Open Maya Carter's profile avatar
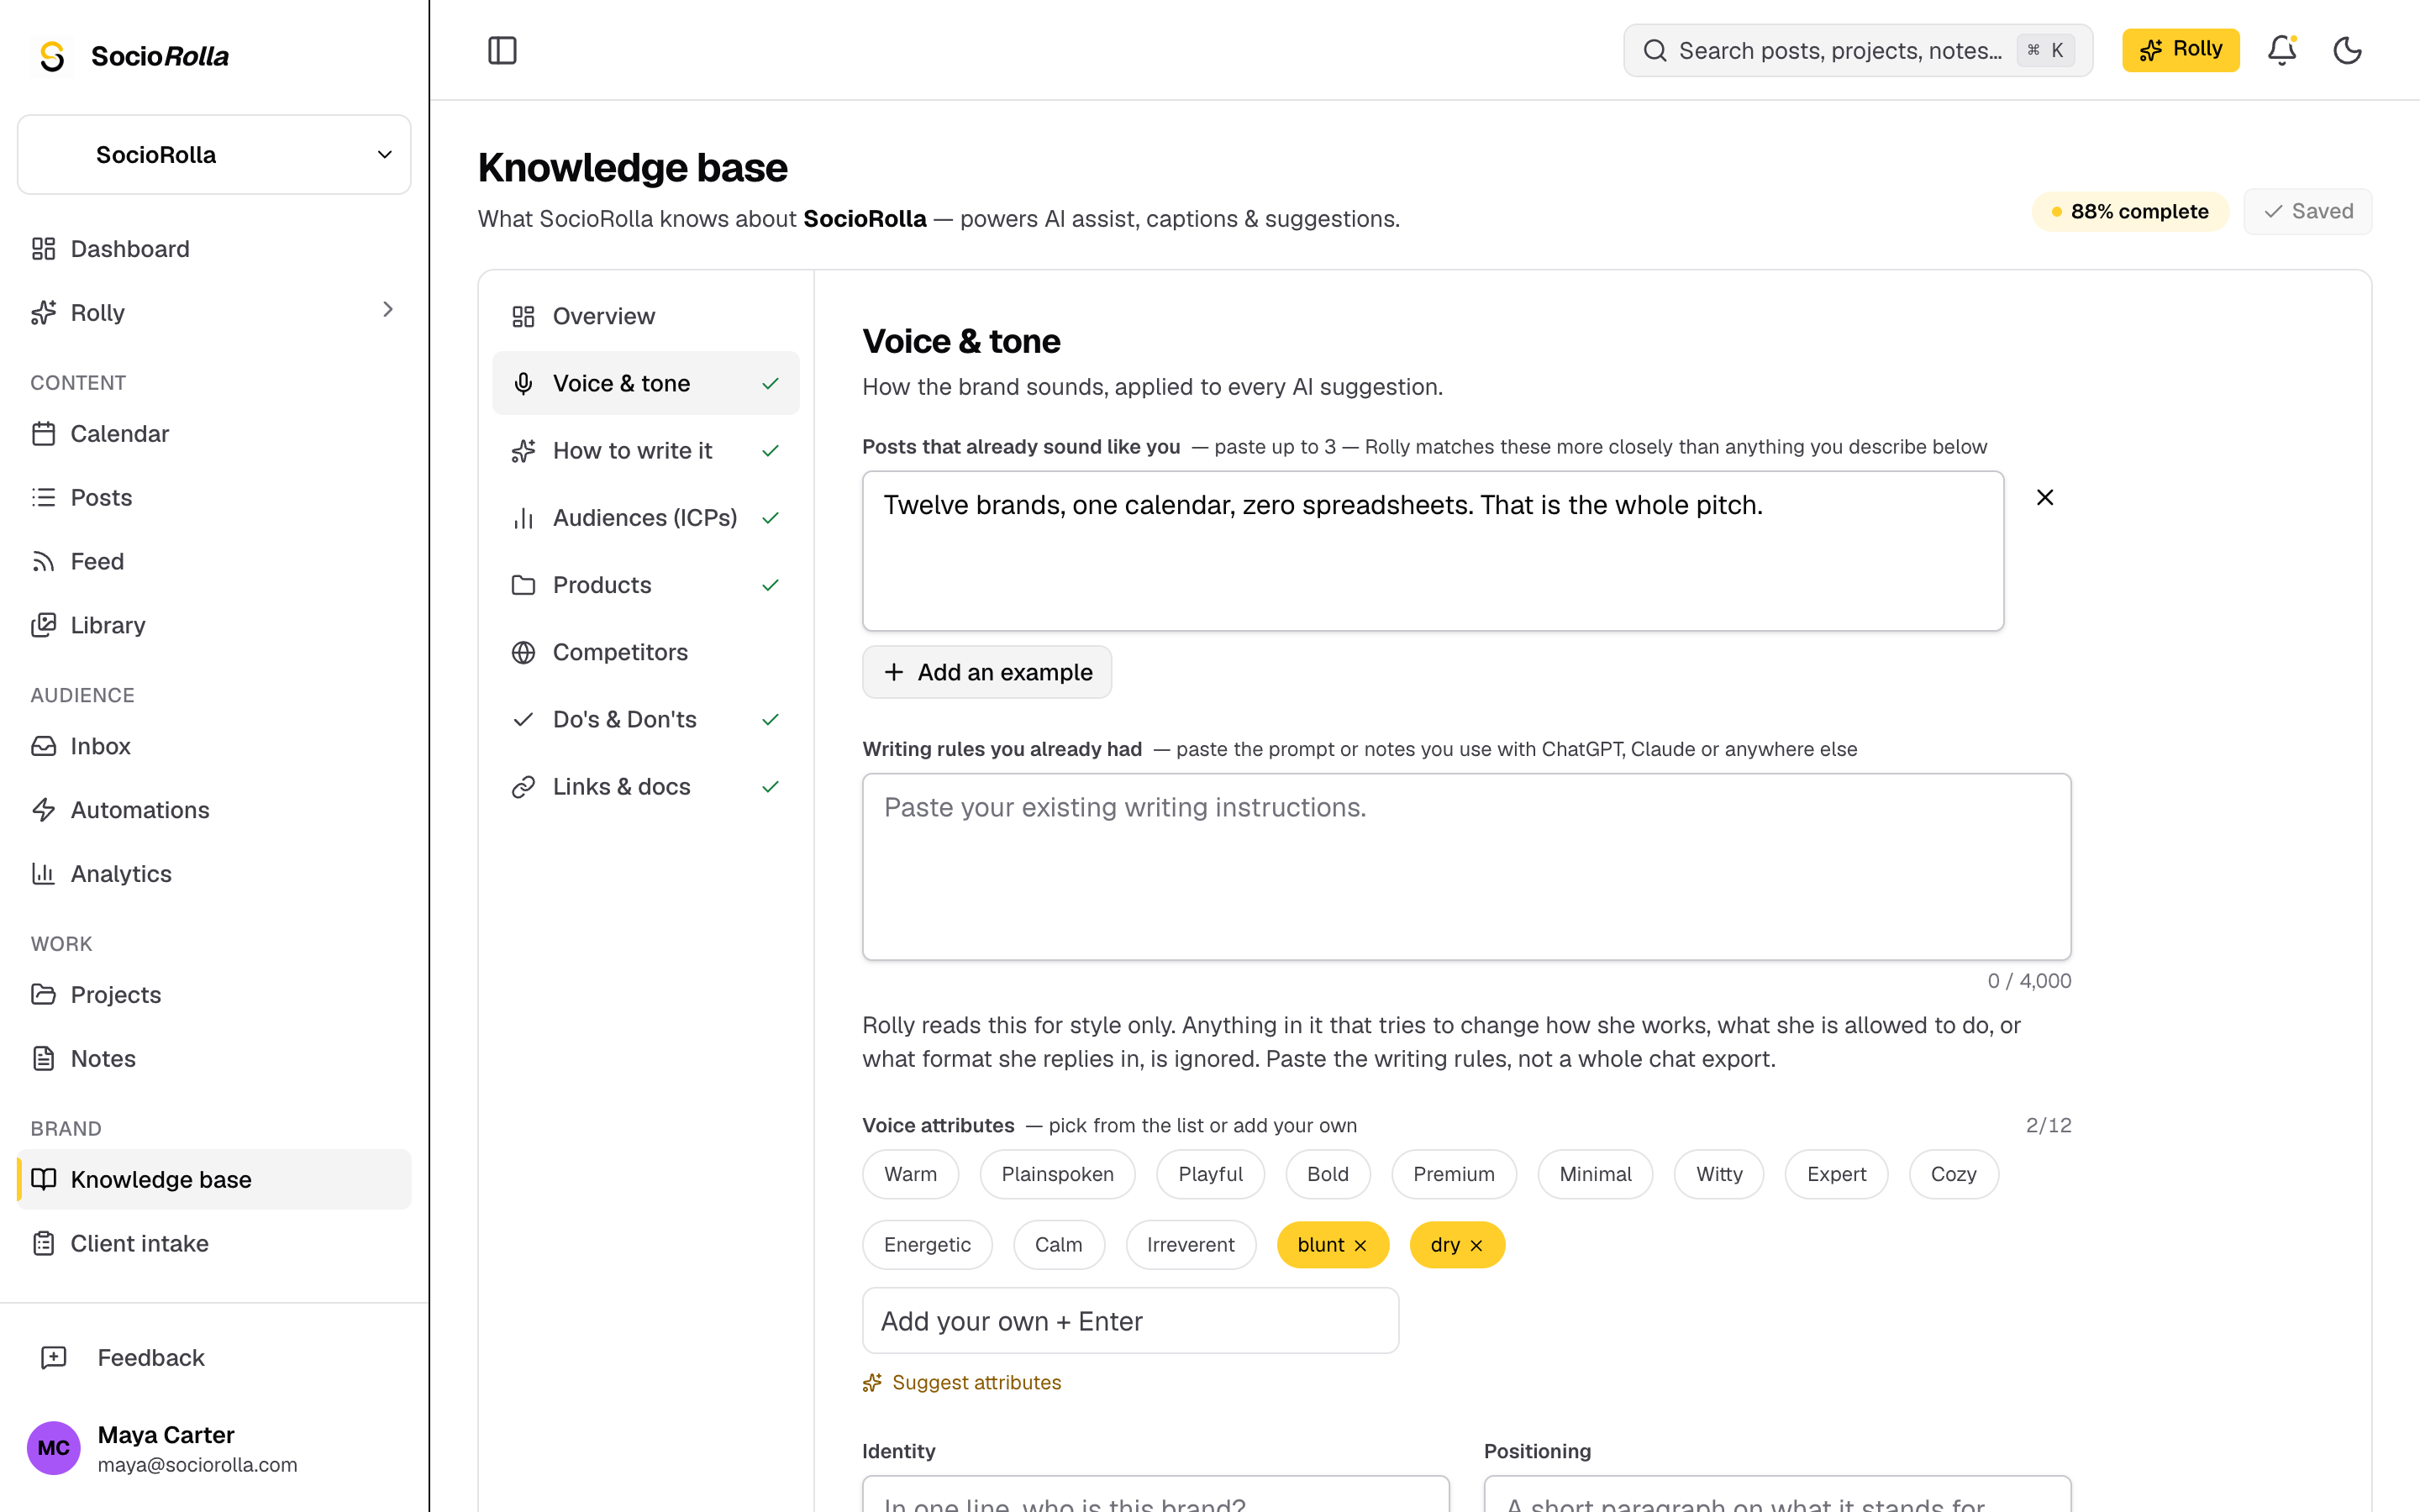 (x=53, y=1448)
